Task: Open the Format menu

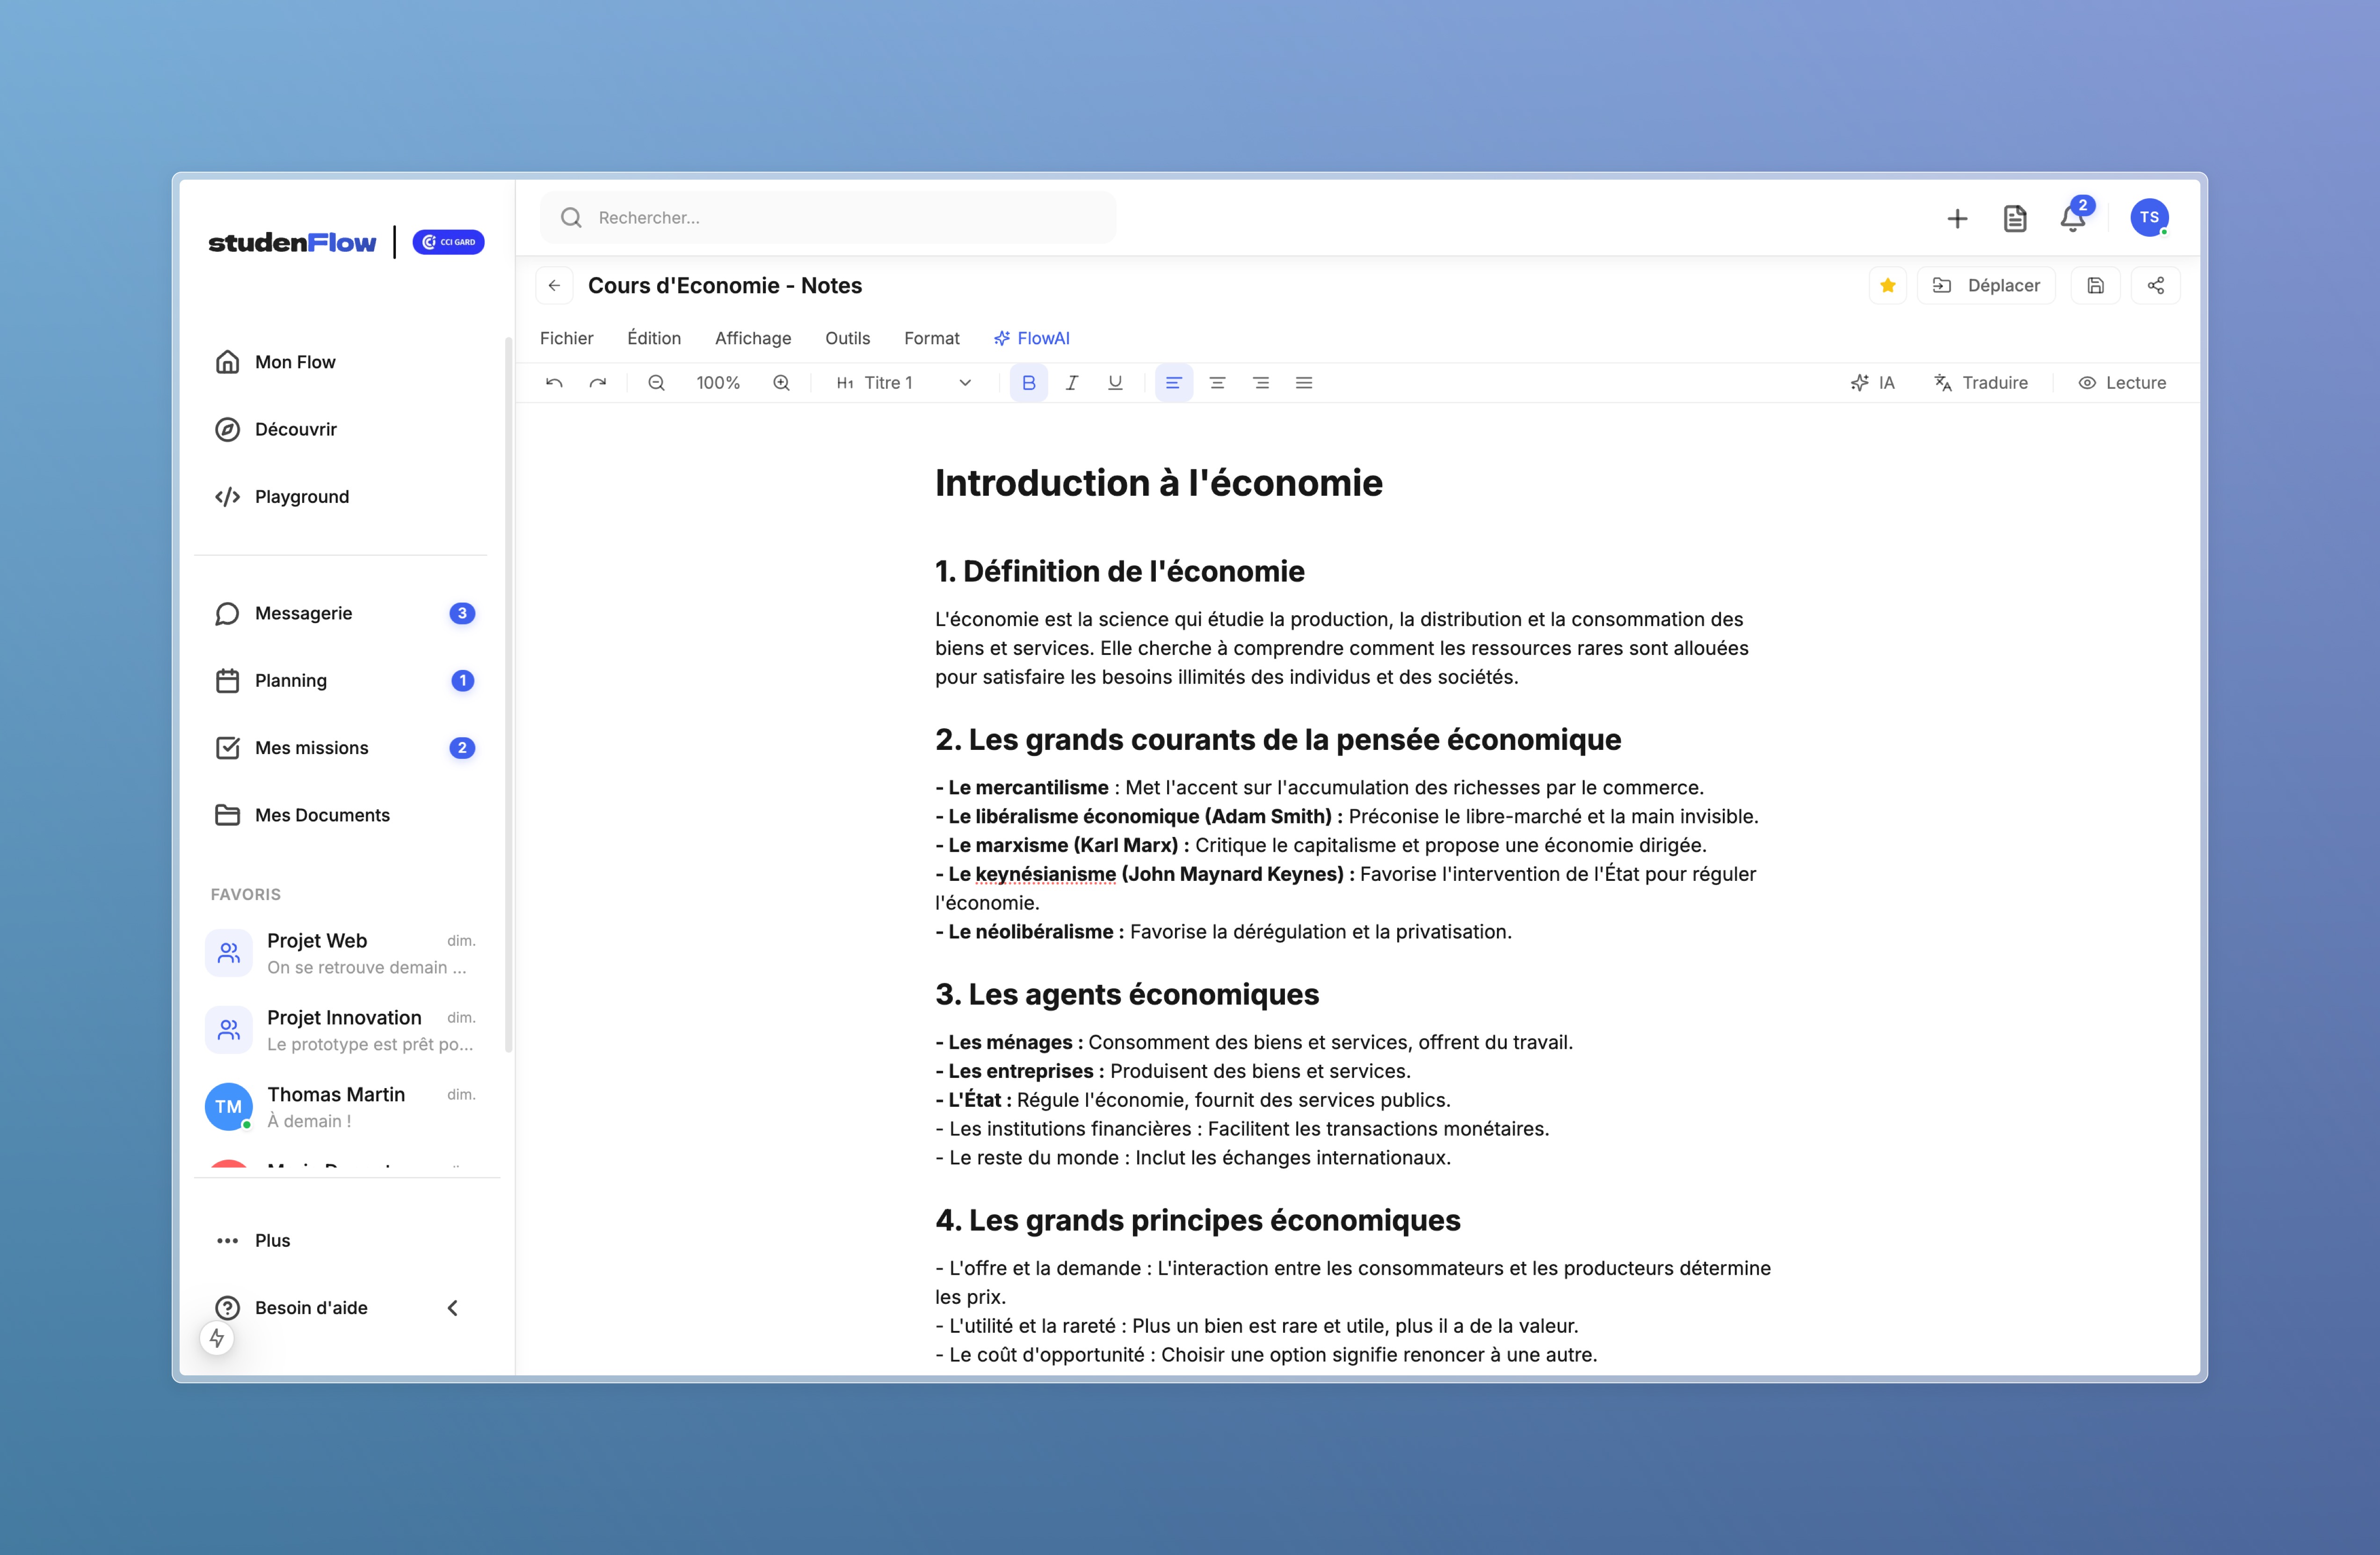Action: click(931, 338)
